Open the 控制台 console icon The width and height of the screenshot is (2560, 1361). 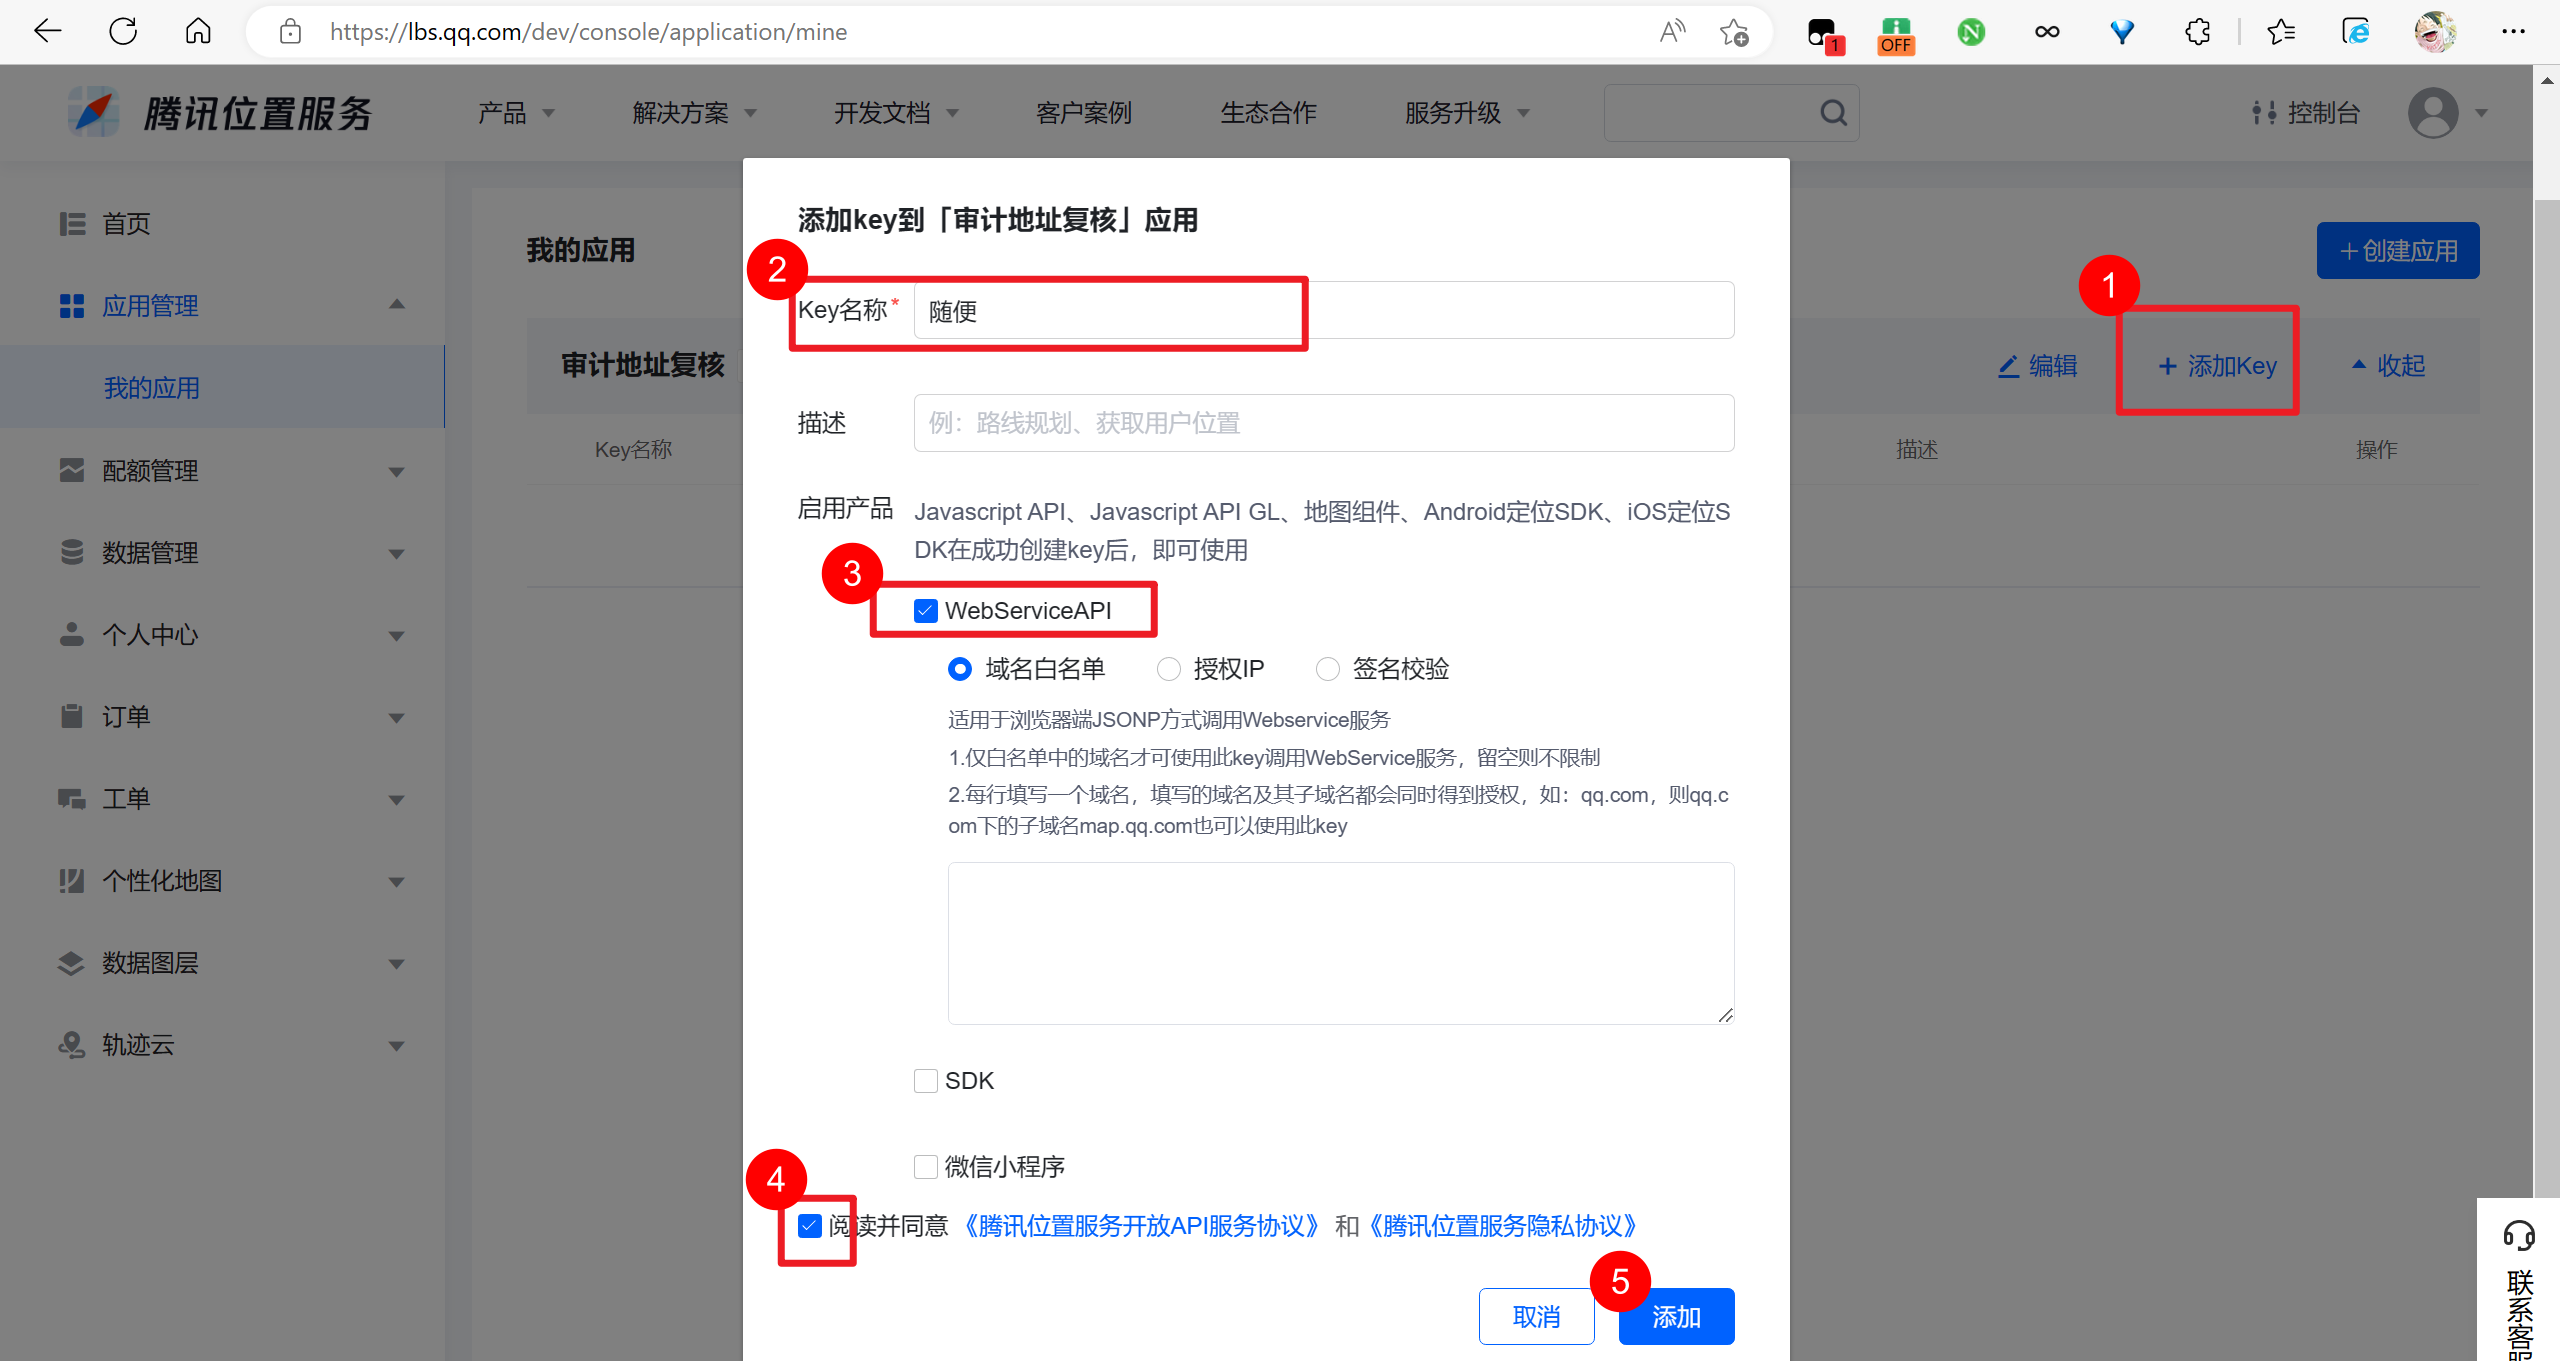coord(2263,112)
